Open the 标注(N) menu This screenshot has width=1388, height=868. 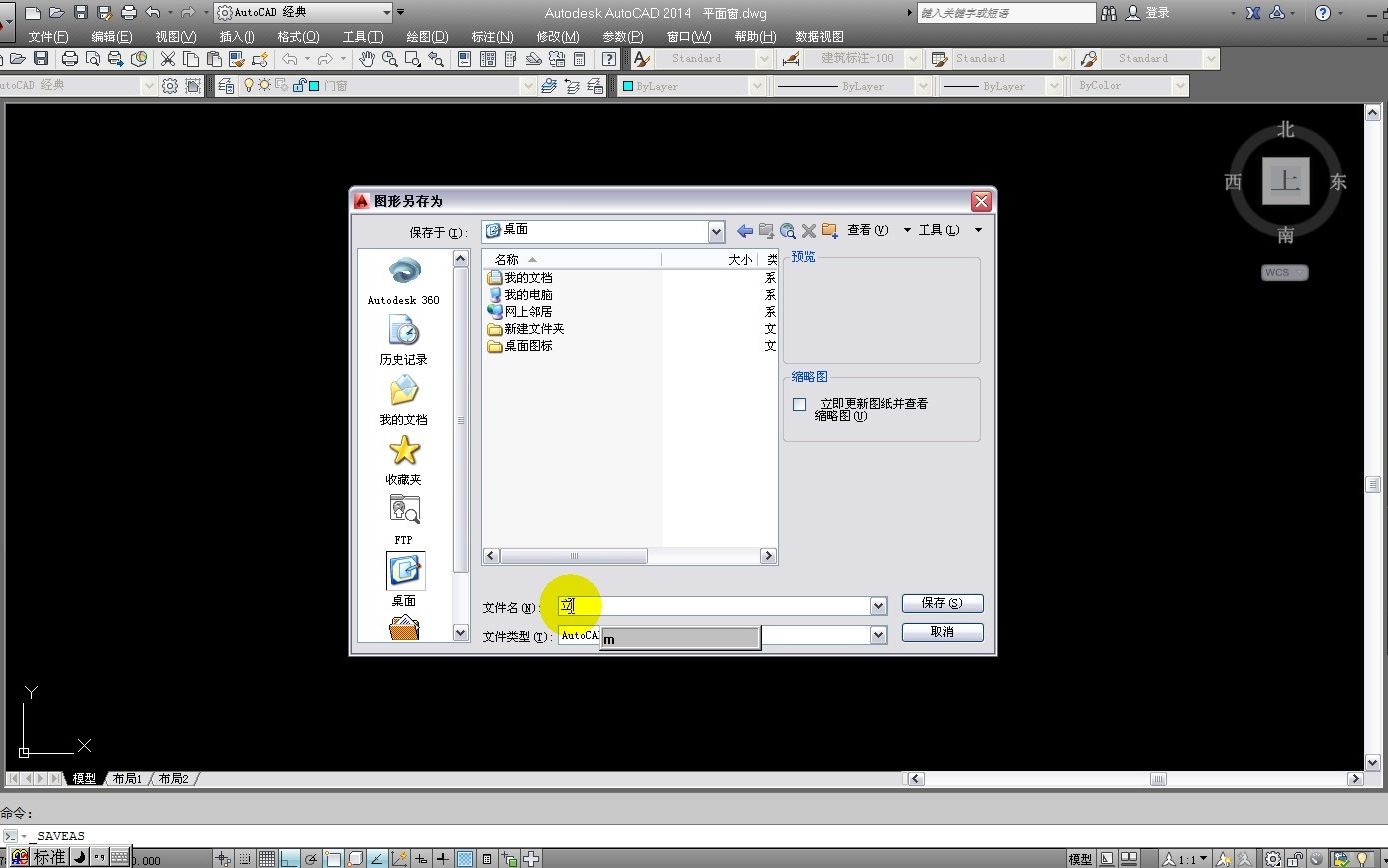click(492, 36)
